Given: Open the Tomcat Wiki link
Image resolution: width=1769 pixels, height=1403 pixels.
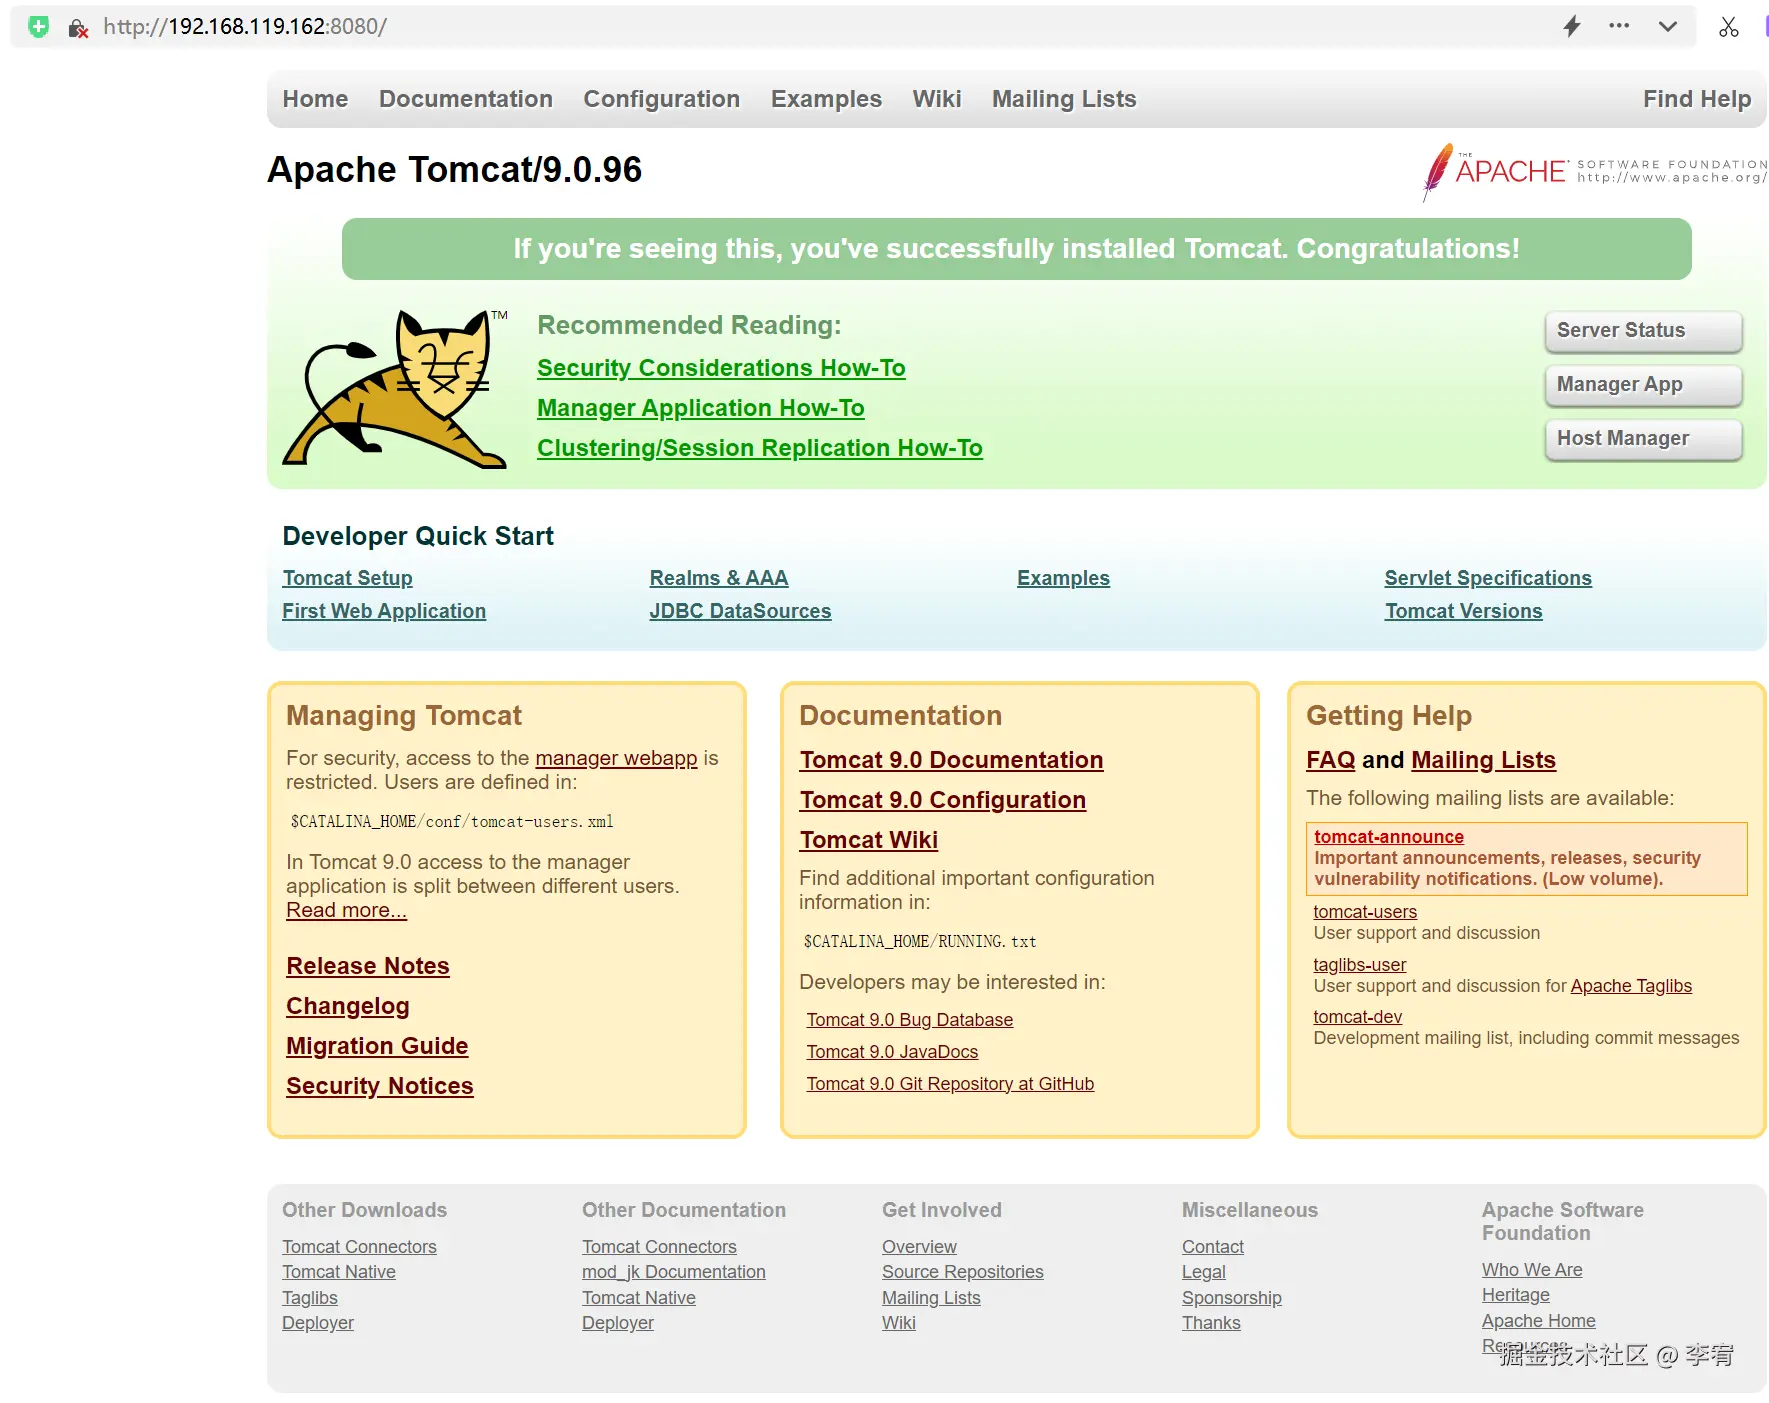Looking at the screenshot, I should click(869, 840).
